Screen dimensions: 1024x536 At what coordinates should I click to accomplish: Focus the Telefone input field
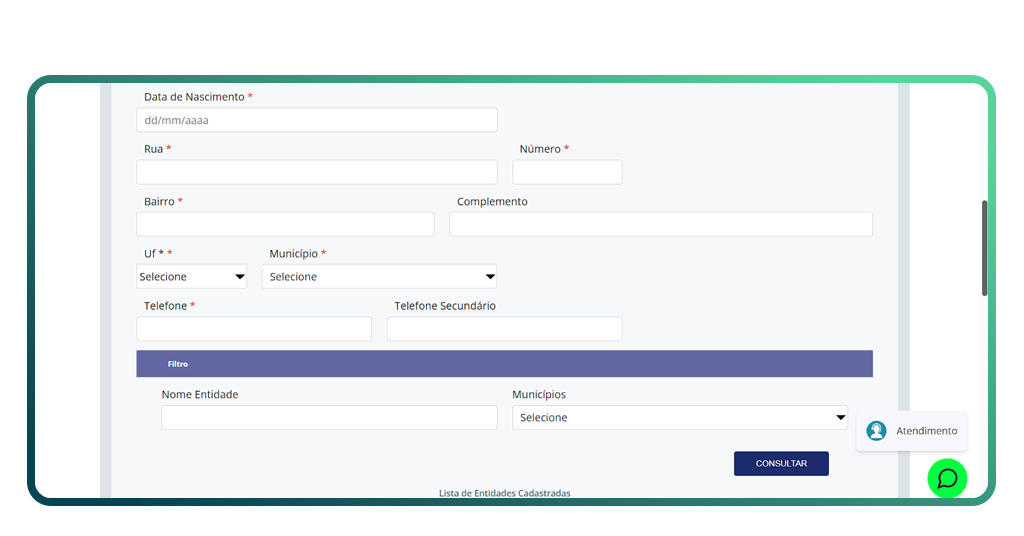click(253, 329)
